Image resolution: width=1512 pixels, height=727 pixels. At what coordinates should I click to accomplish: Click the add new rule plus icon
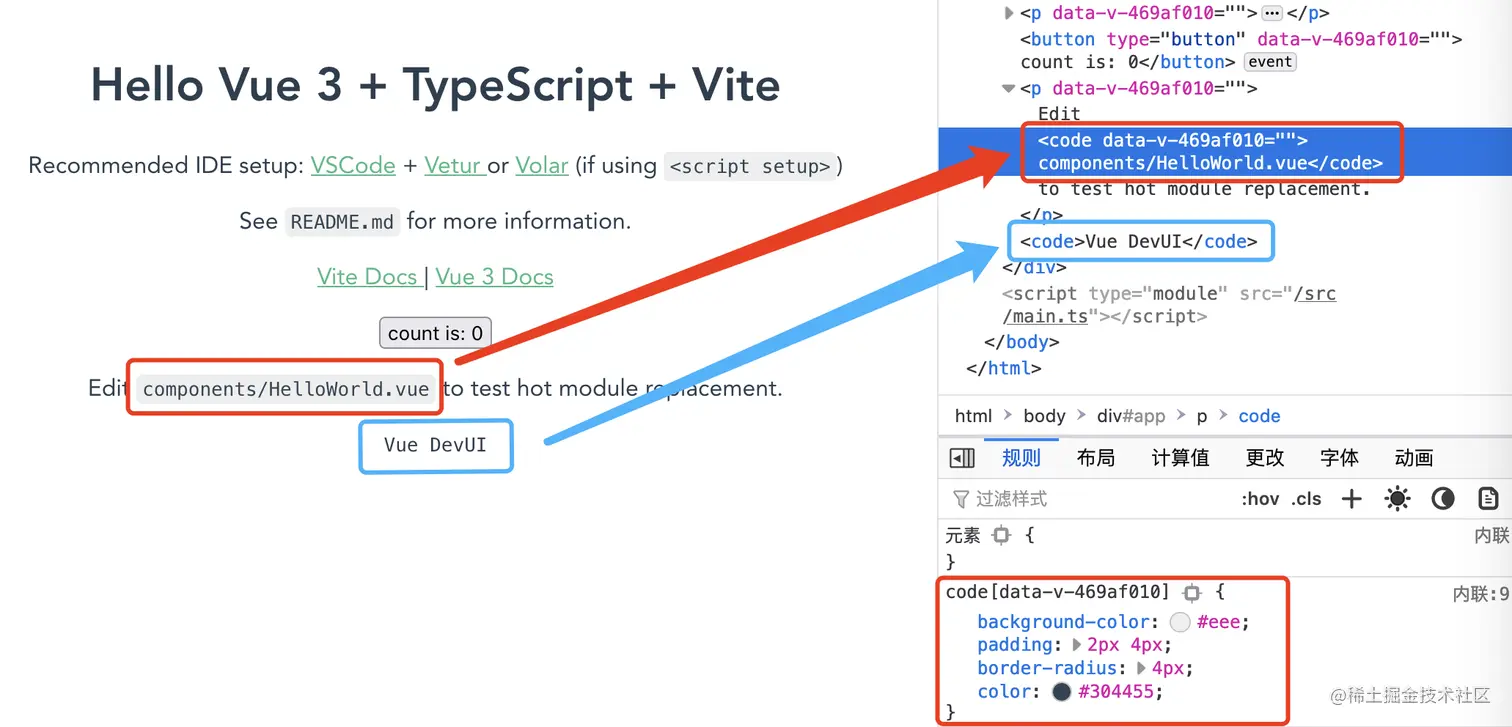[1352, 498]
